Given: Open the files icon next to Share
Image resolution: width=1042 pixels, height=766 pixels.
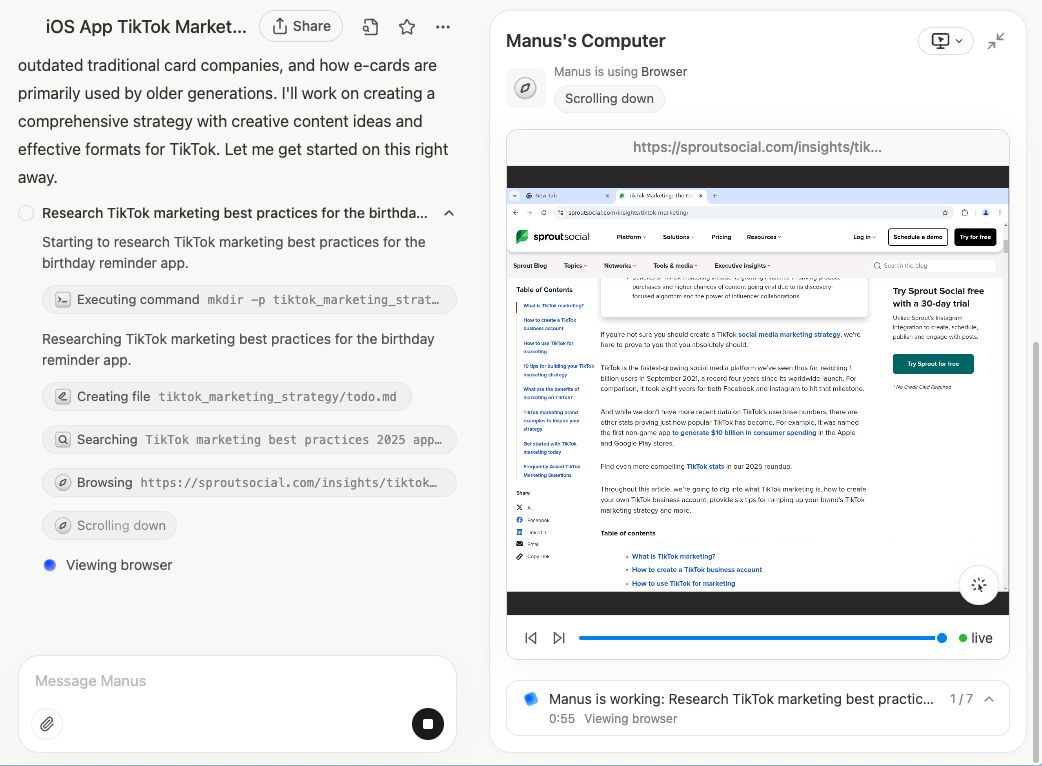Looking at the screenshot, I should [x=371, y=27].
